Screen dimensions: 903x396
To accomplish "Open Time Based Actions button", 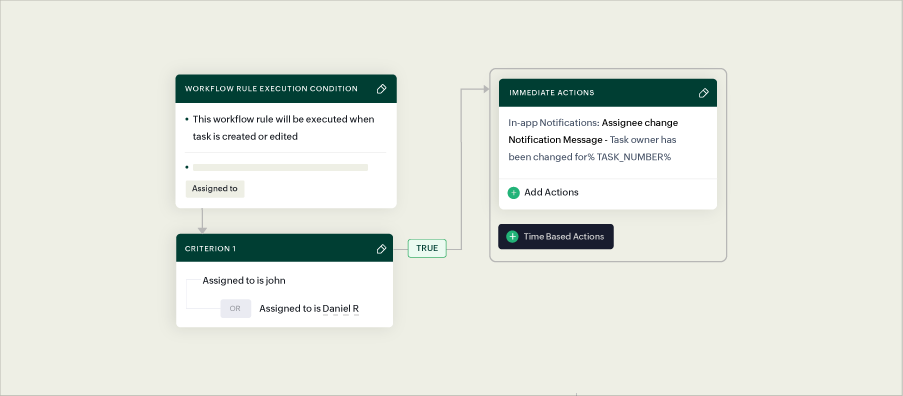I will [x=556, y=237].
